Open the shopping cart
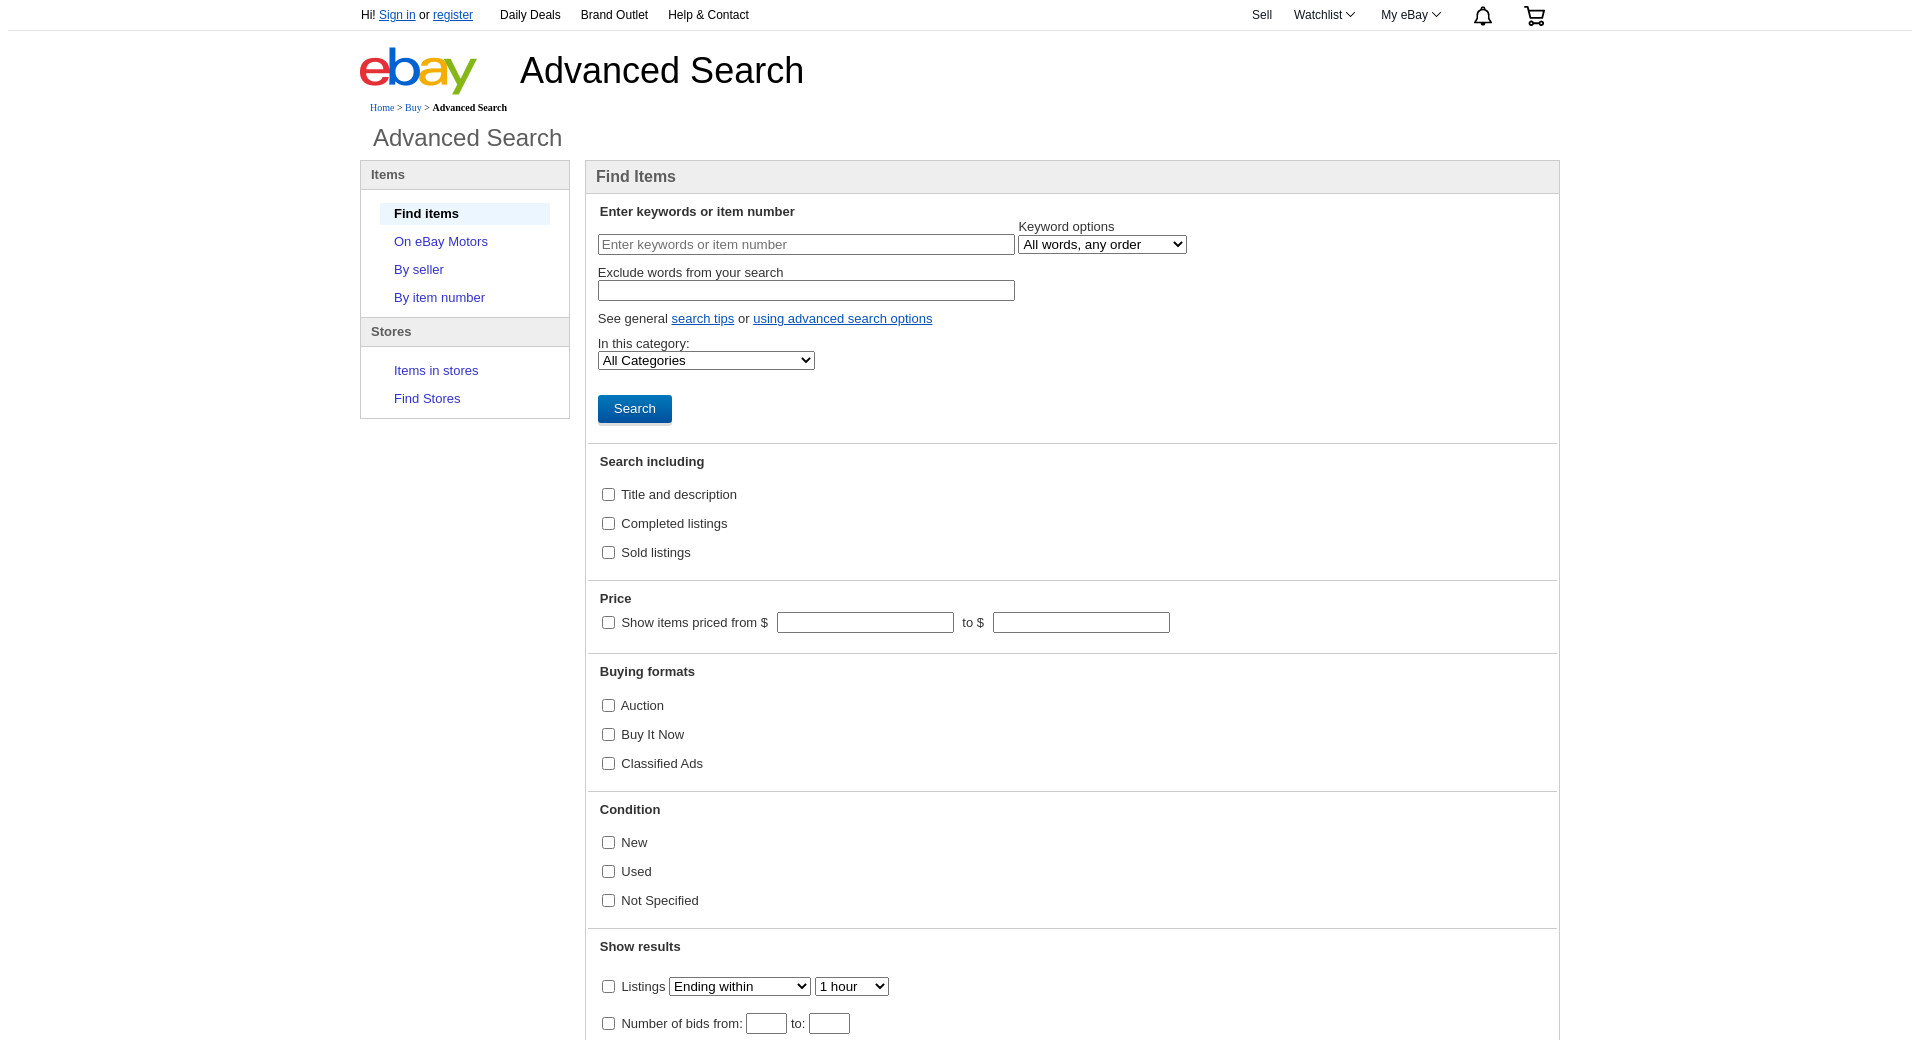The width and height of the screenshot is (1920, 1040). coord(1534,16)
